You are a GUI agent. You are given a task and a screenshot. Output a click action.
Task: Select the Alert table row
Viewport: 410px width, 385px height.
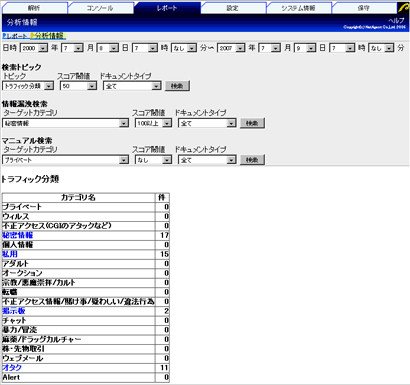coord(86,377)
